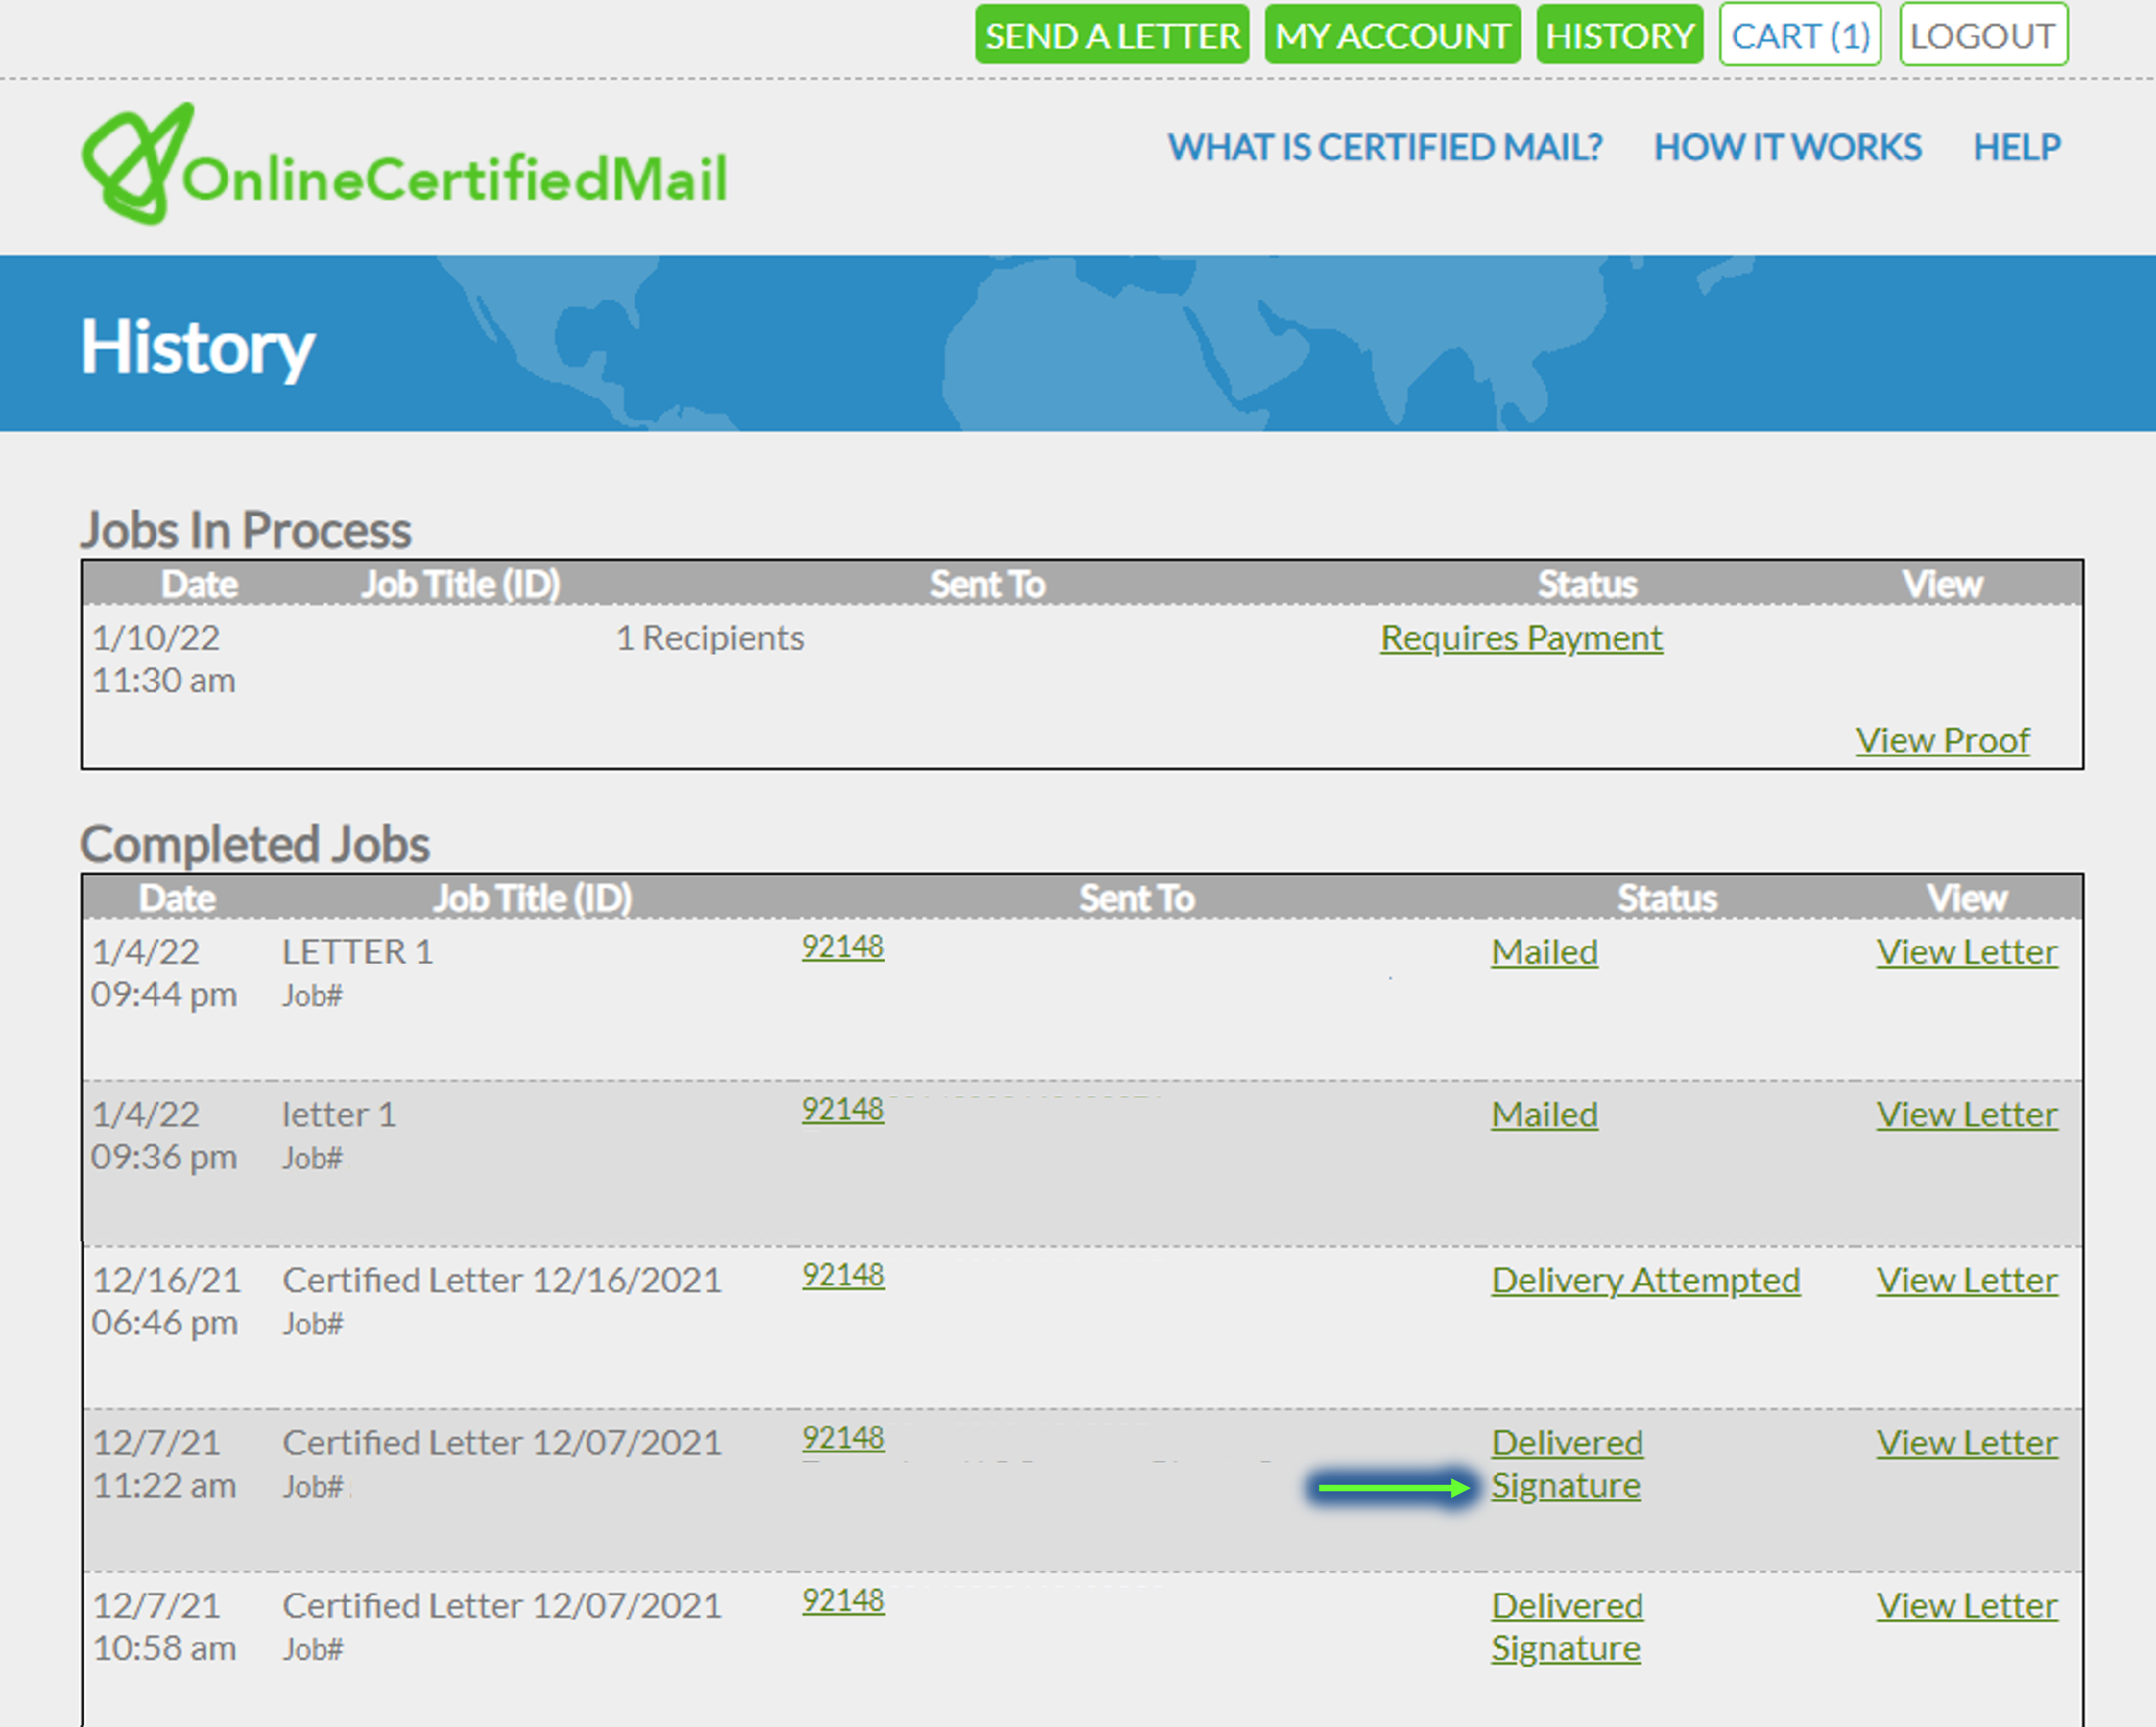
Task: Click Mailed status for LETTER 1
Action: (1543, 952)
